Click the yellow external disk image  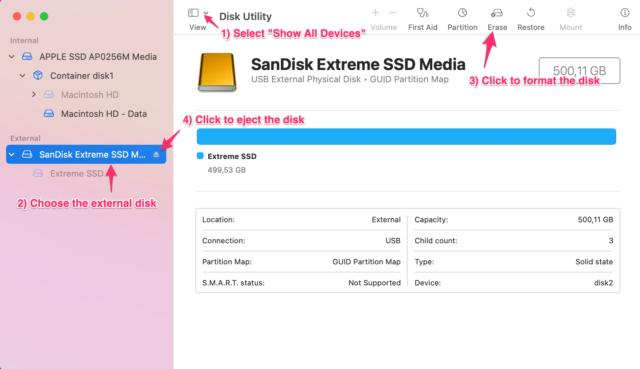217,72
